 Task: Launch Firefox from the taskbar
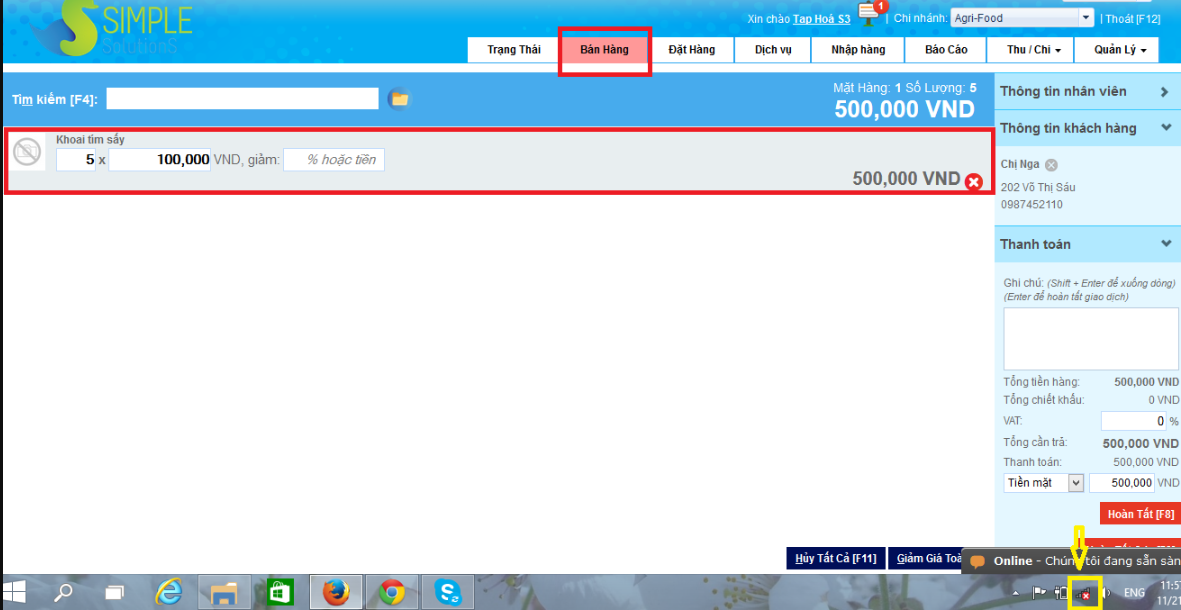click(x=336, y=593)
